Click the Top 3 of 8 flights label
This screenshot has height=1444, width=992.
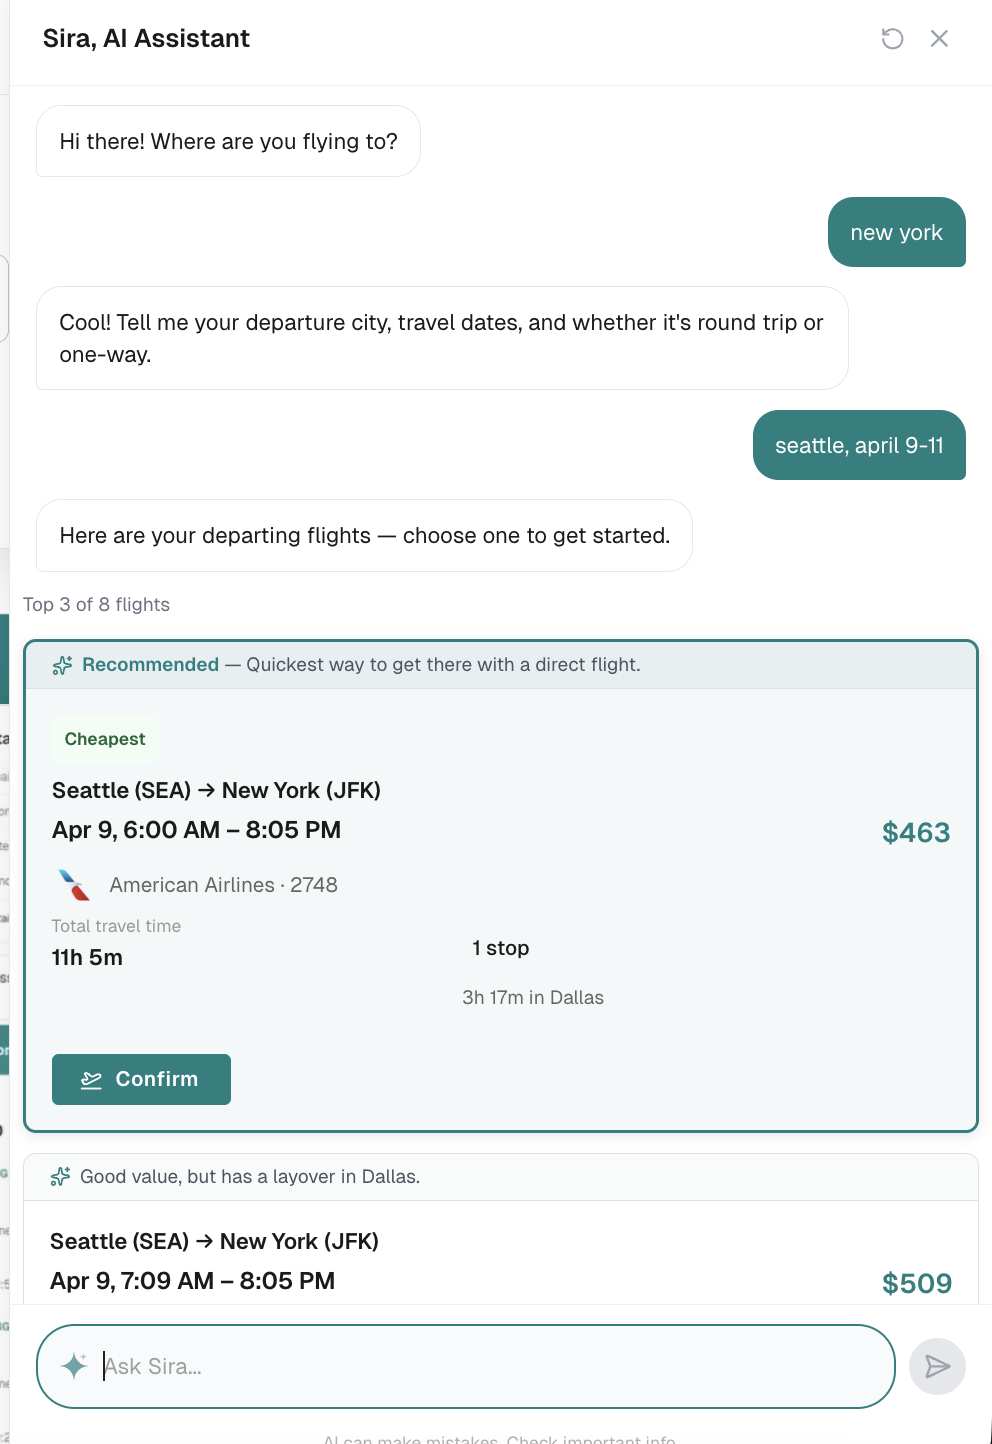coord(97,604)
